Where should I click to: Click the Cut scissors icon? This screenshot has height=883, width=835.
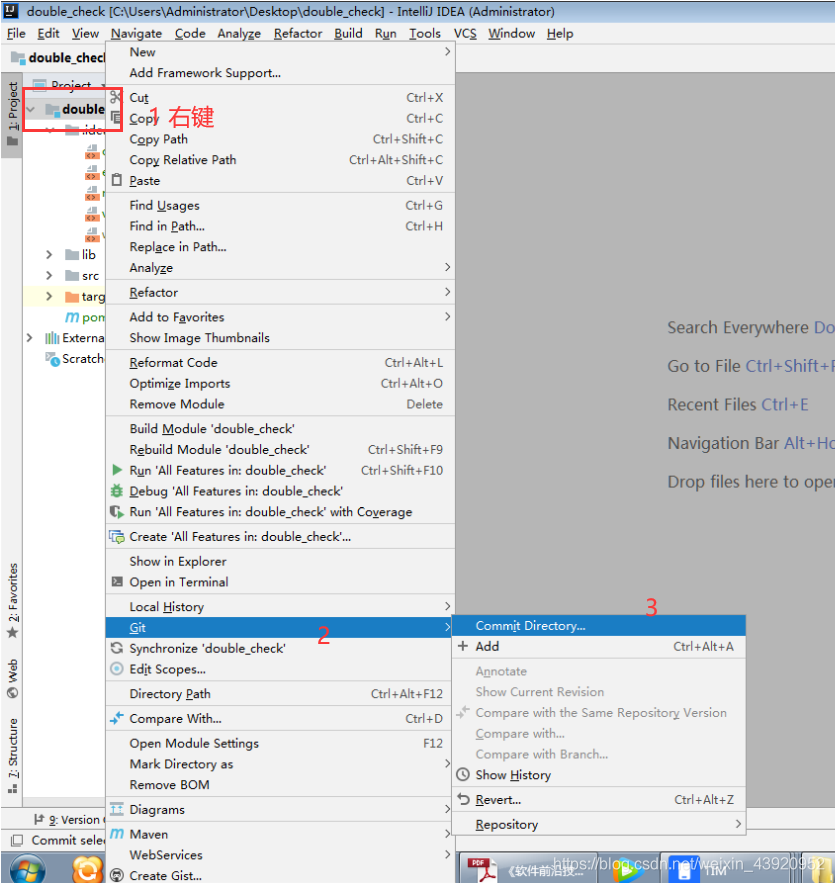pyautogui.click(x=115, y=97)
